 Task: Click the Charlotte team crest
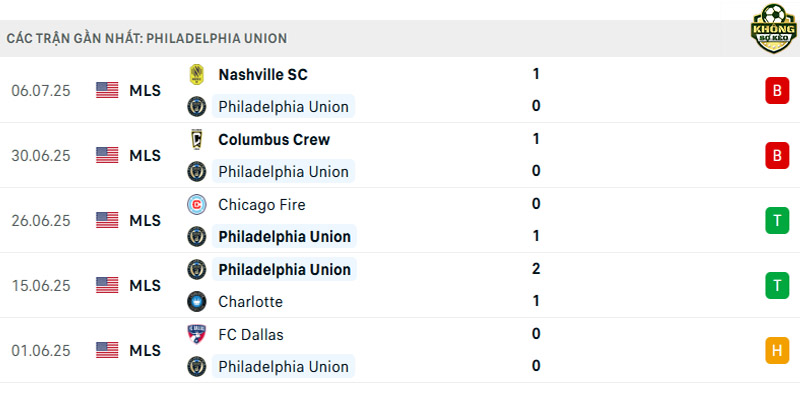[196, 302]
